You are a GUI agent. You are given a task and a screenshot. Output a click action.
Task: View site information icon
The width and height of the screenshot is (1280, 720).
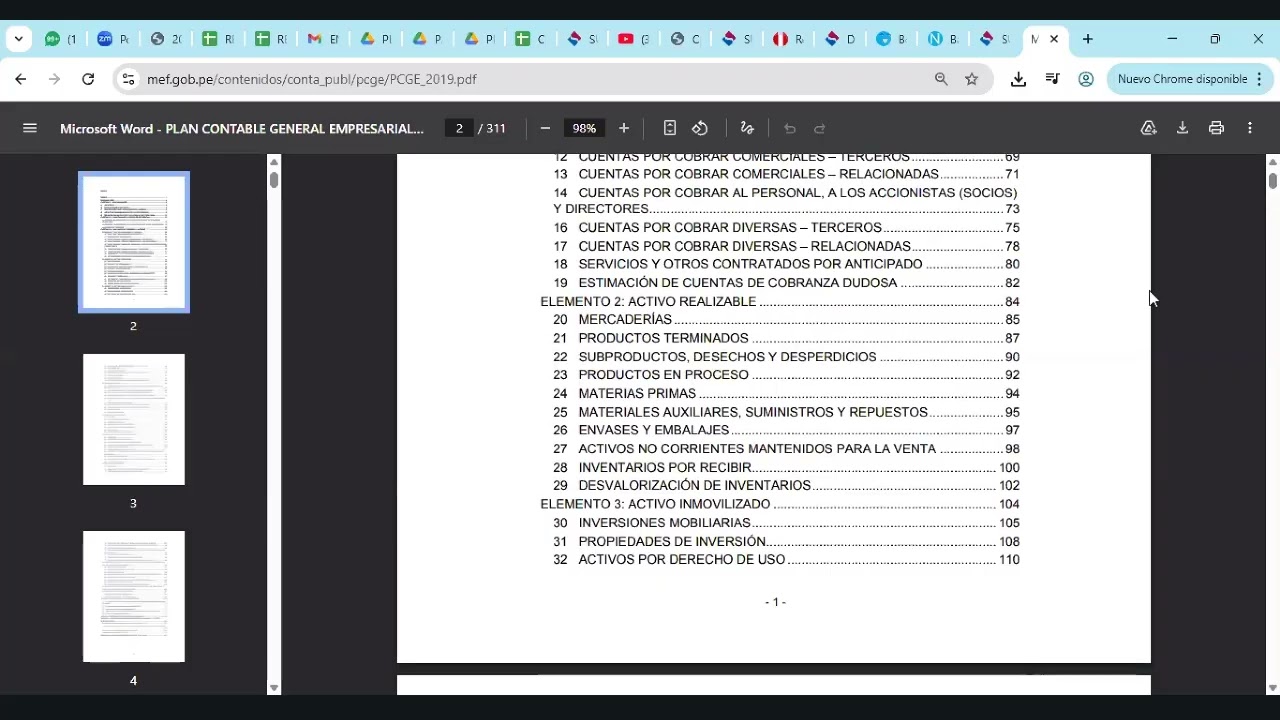(x=127, y=79)
